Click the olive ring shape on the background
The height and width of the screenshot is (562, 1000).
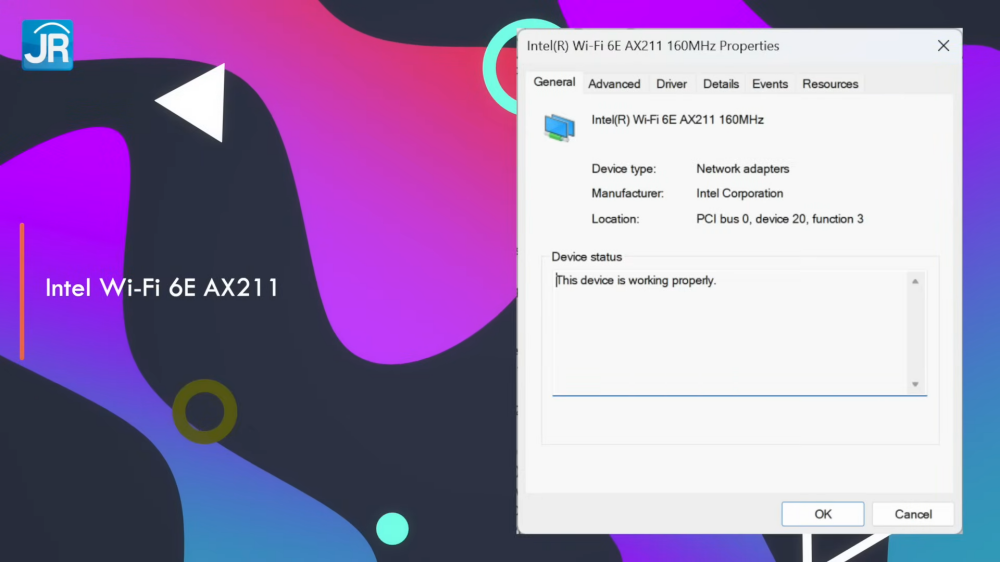(x=205, y=411)
